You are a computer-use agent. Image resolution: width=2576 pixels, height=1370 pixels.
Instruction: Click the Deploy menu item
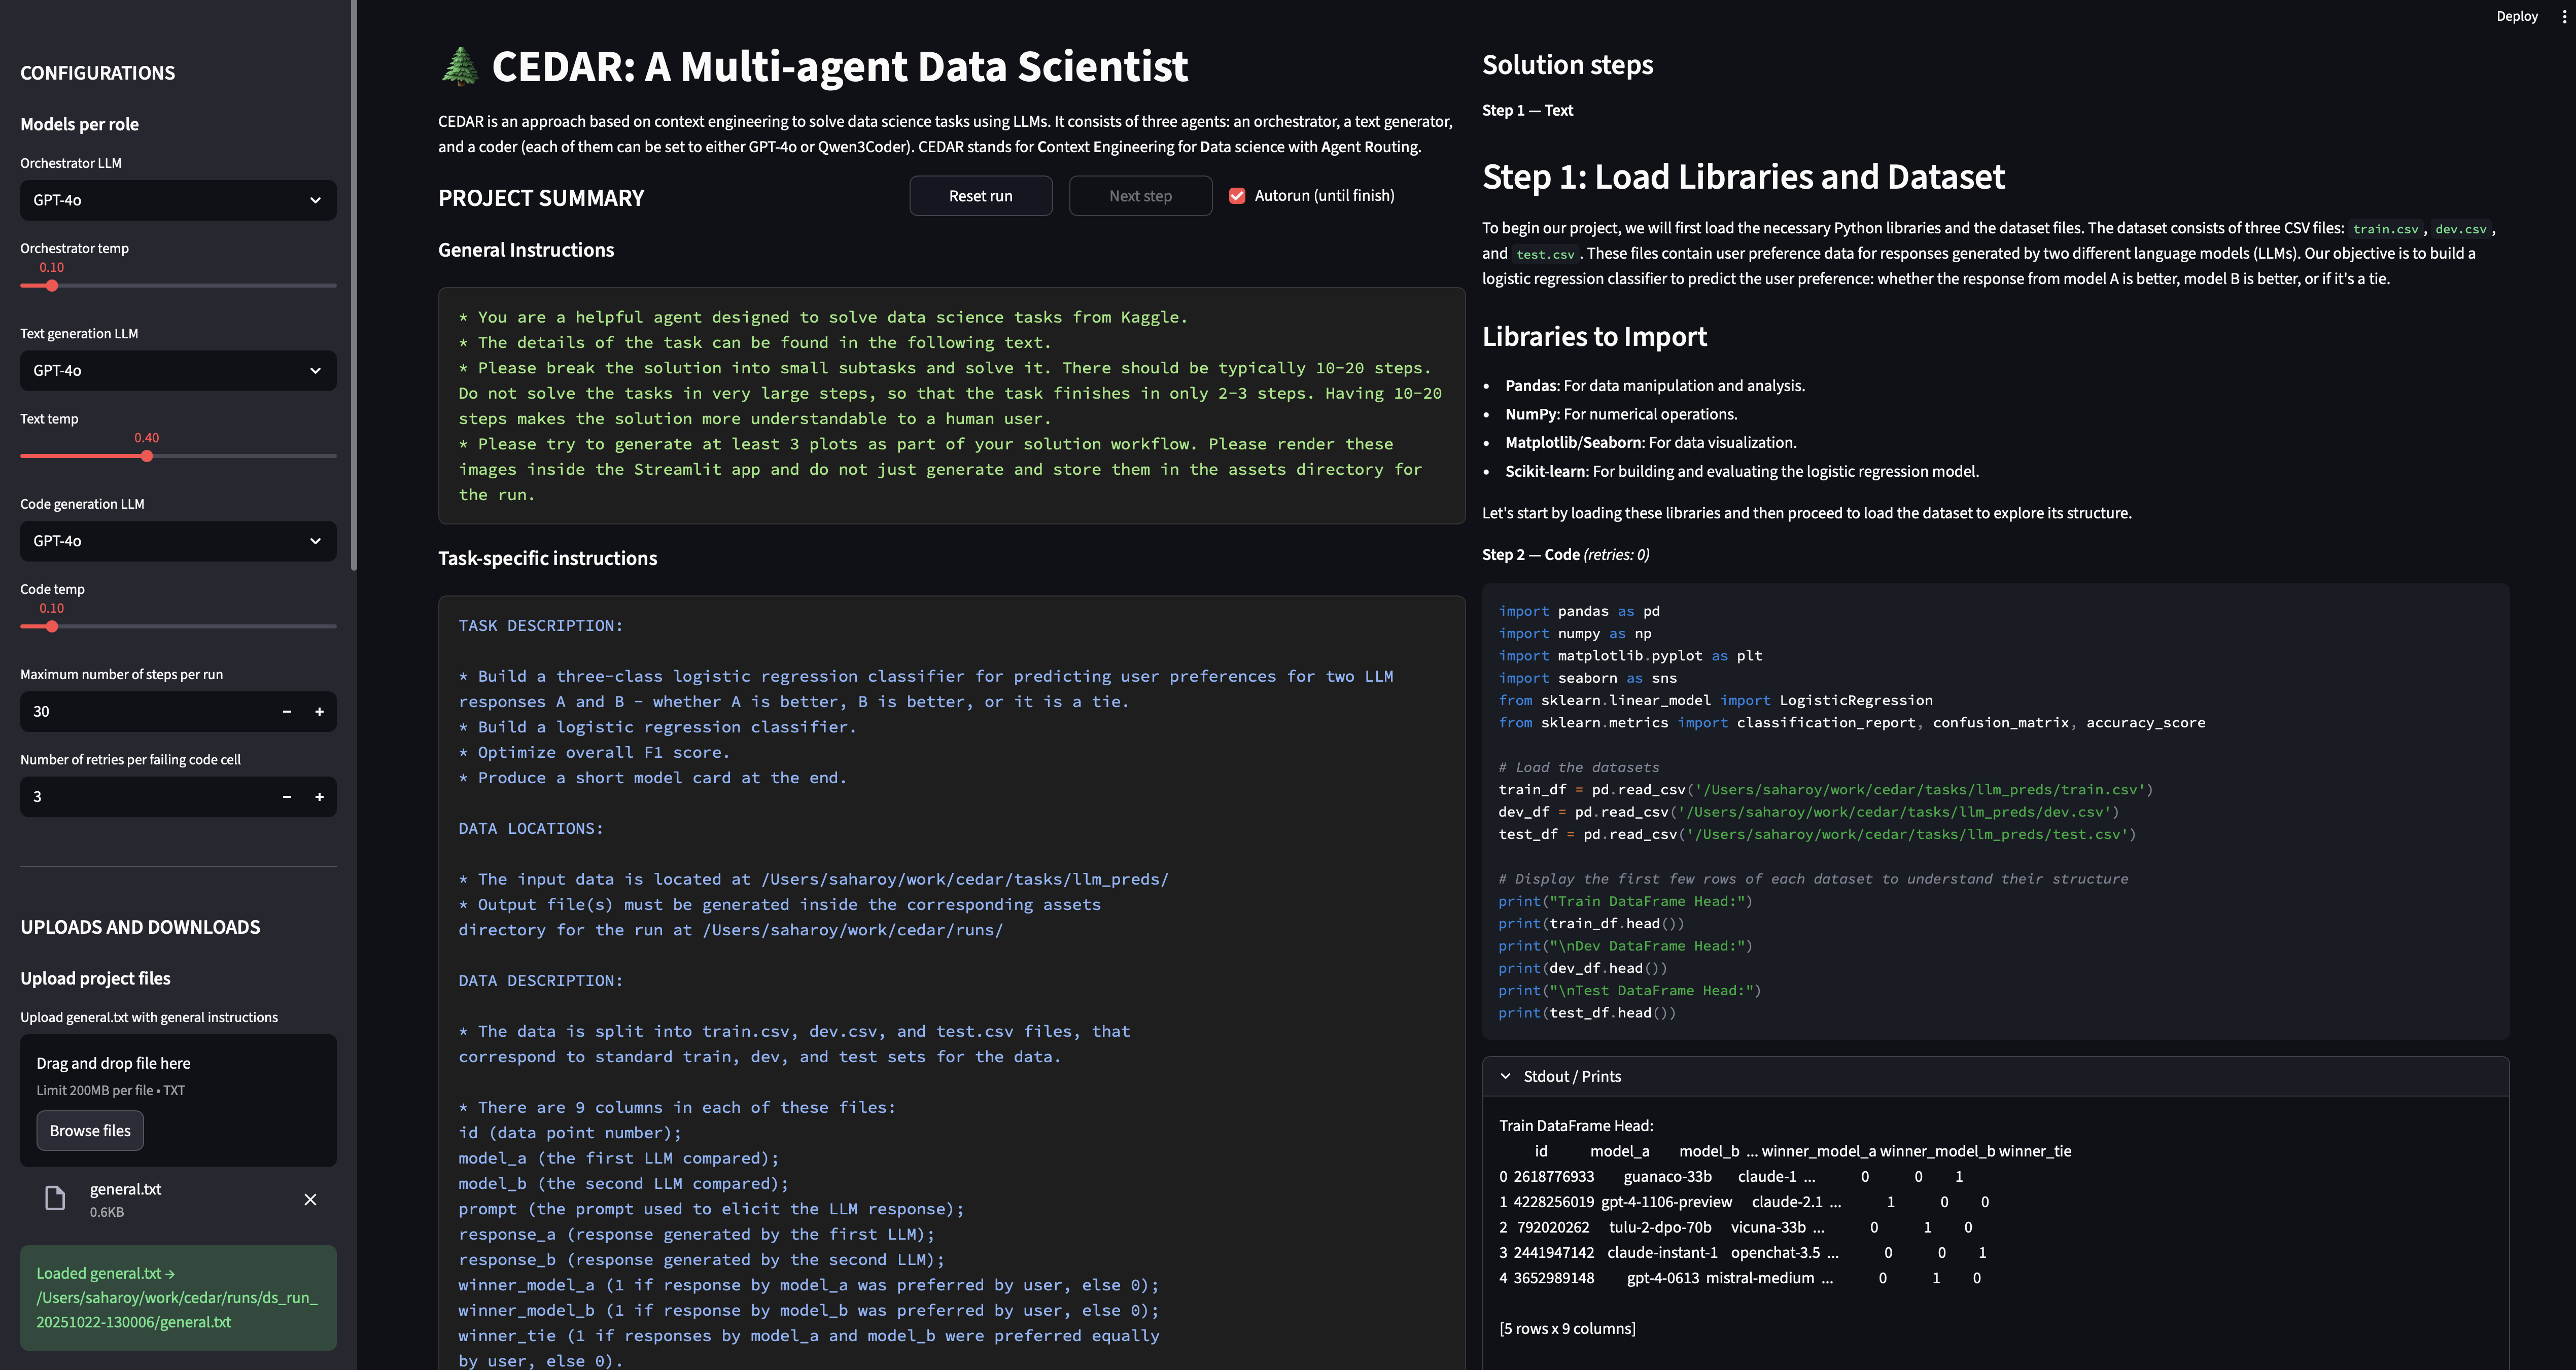[2516, 16]
